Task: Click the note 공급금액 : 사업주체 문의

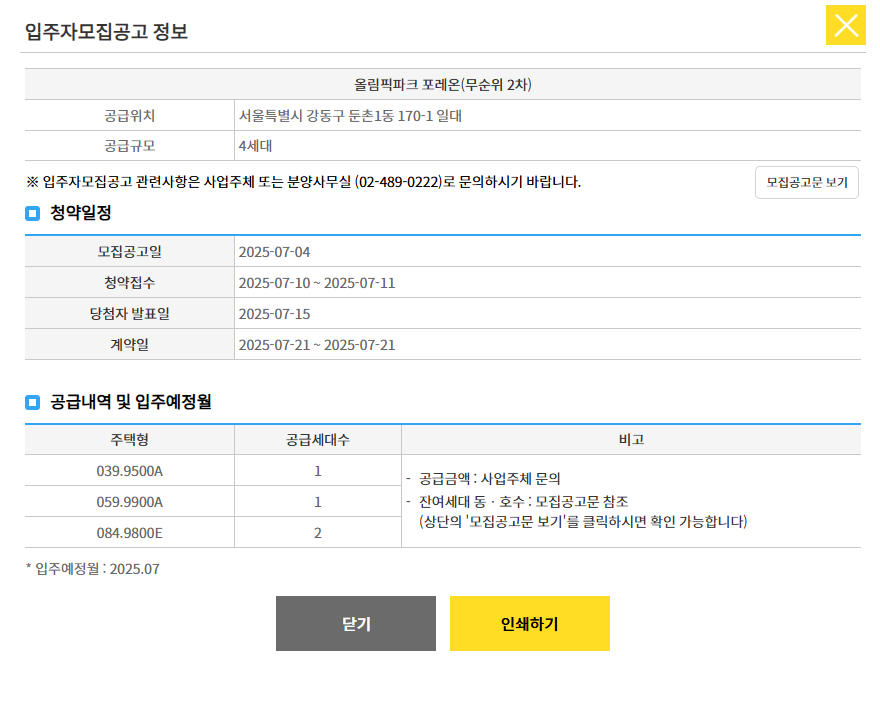Action: (x=489, y=479)
